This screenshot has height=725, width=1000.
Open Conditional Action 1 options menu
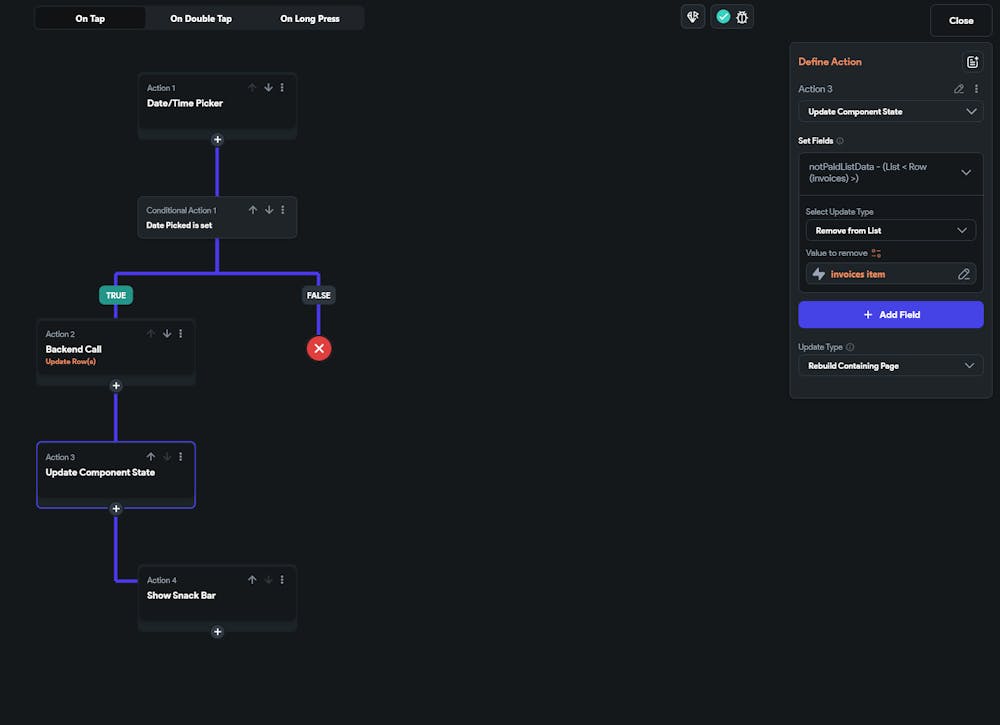tap(283, 210)
